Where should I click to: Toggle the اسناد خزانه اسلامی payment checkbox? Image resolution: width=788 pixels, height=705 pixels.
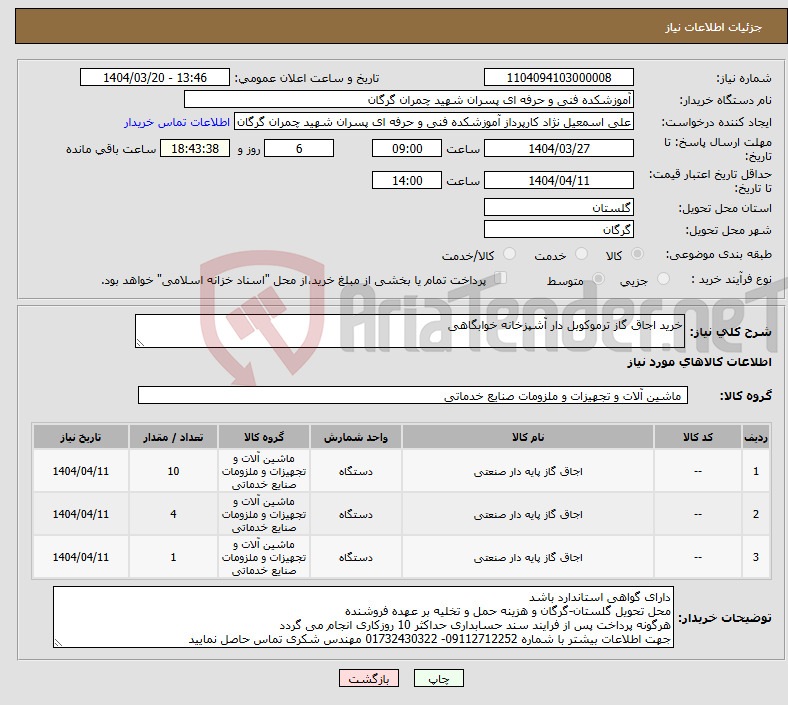tap(501, 278)
